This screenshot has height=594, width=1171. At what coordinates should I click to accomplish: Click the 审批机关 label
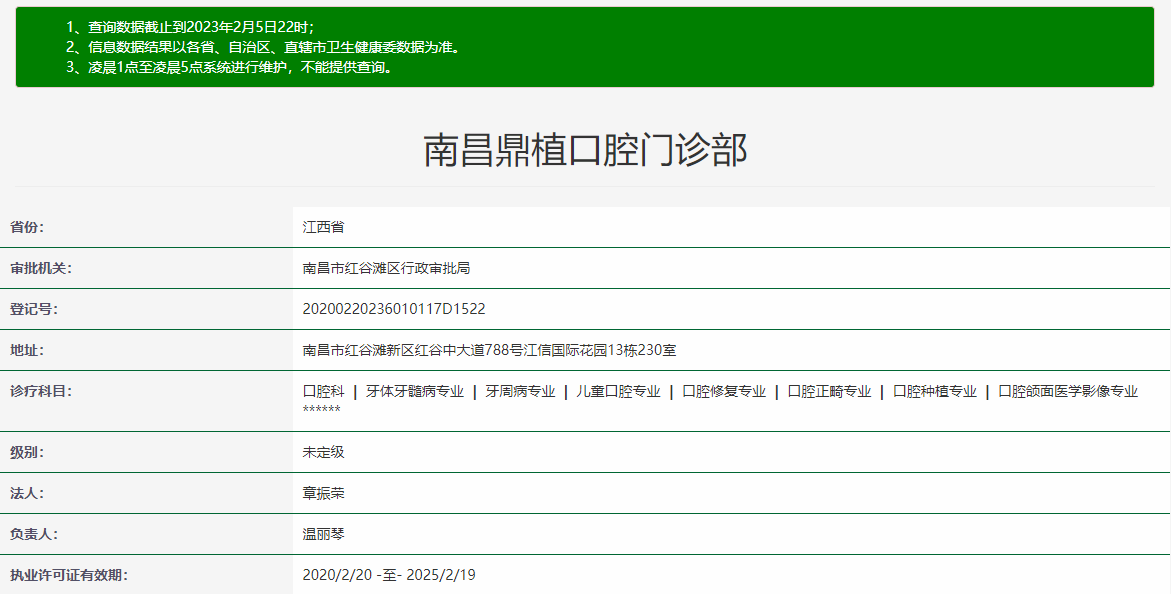[x=41, y=268]
